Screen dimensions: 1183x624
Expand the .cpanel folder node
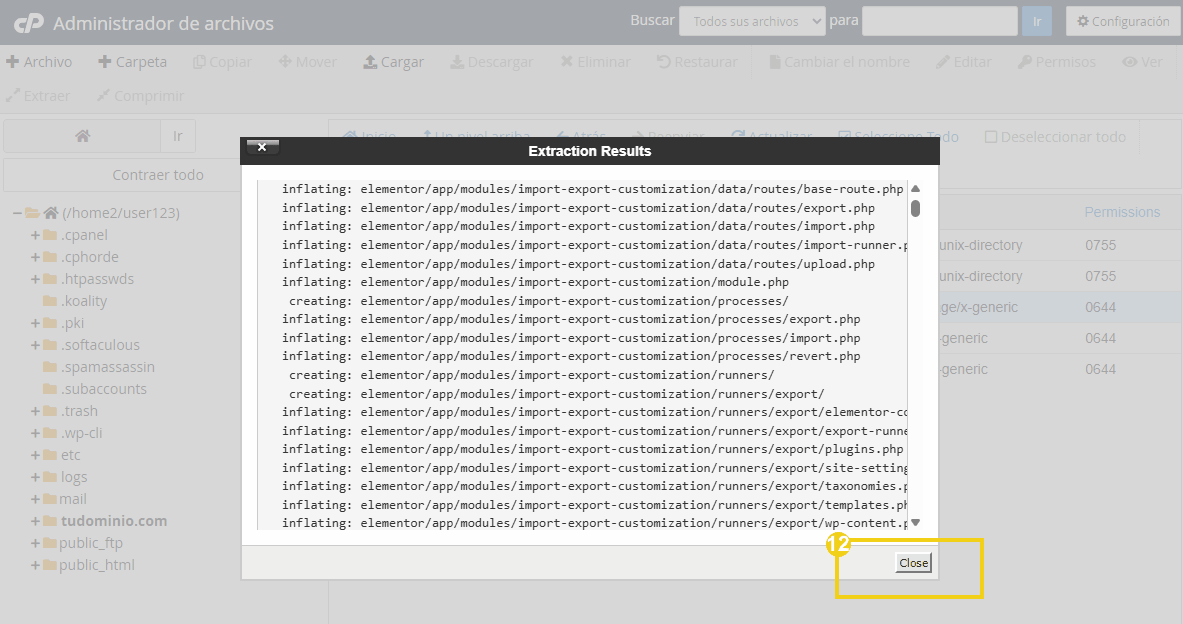click(35, 235)
